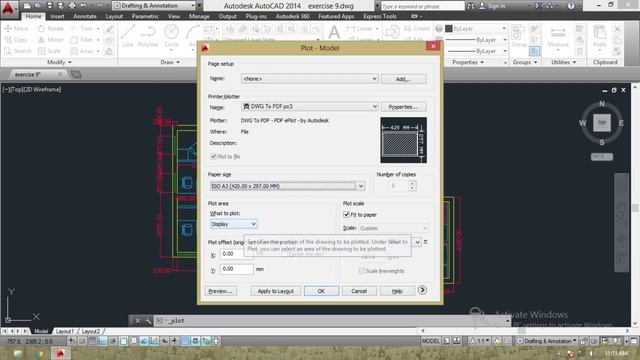Switch to the Annotate ribbon tab
The image size is (640, 360).
pyautogui.click(x=85, y=16)
